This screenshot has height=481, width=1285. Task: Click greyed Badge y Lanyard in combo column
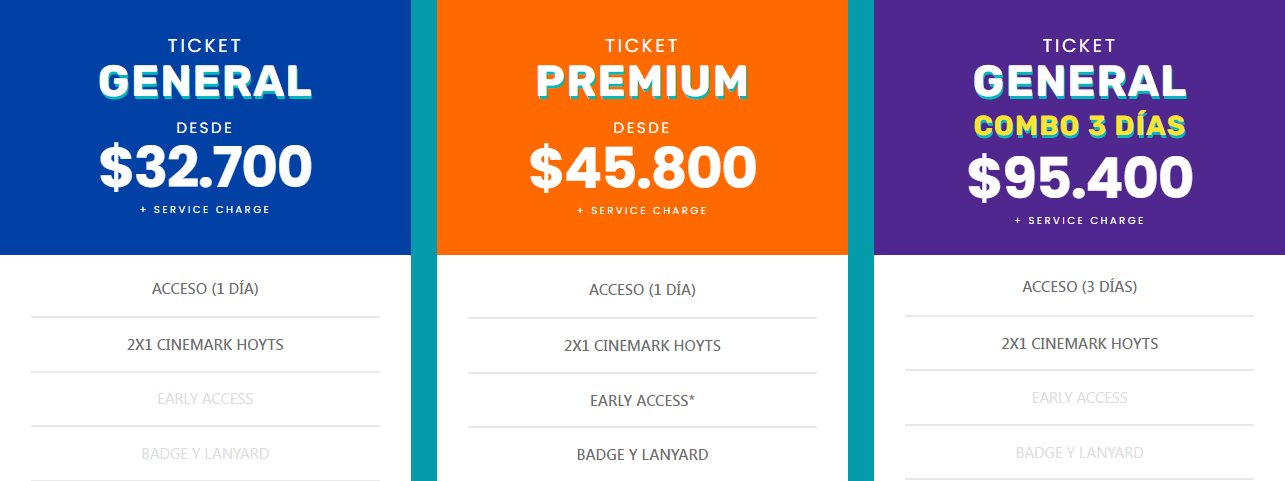tap(1079, 452)
